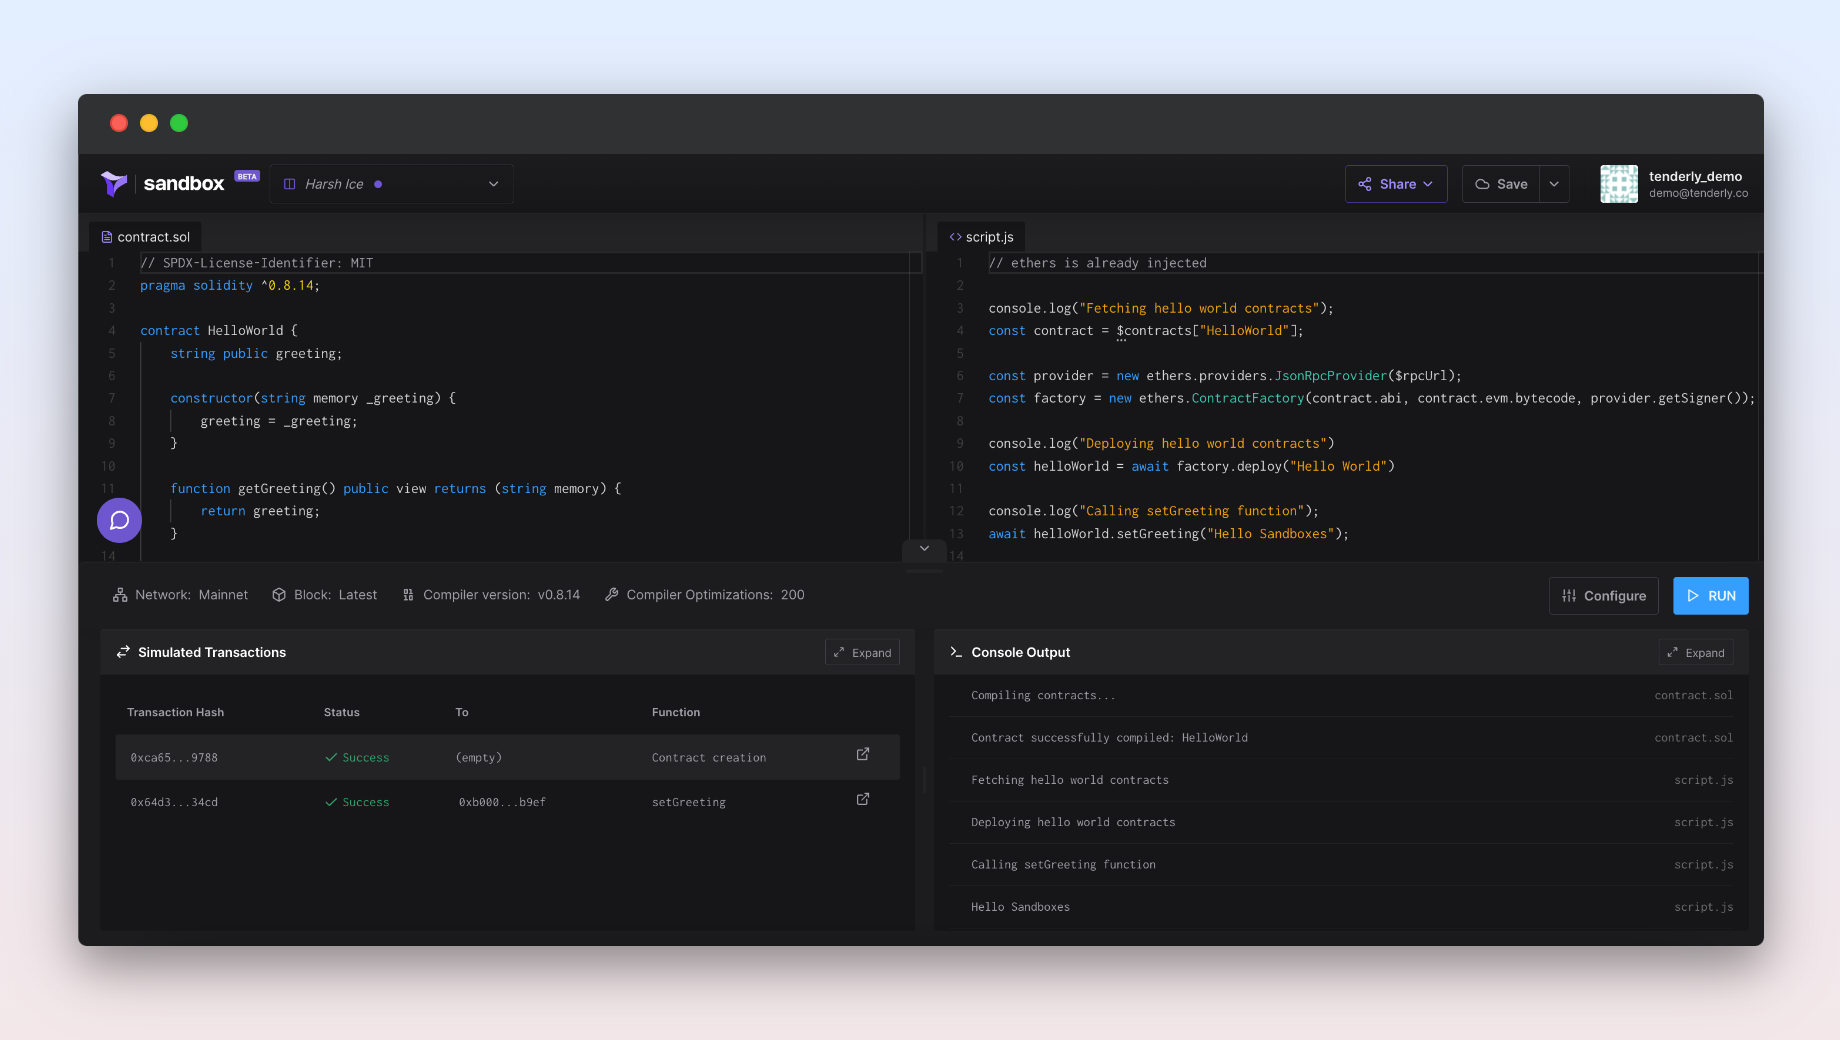This screenshot has width=1840, height=1040.
Task: Click Compiler Optimizations 200 setting
Action: click(705, 595)
